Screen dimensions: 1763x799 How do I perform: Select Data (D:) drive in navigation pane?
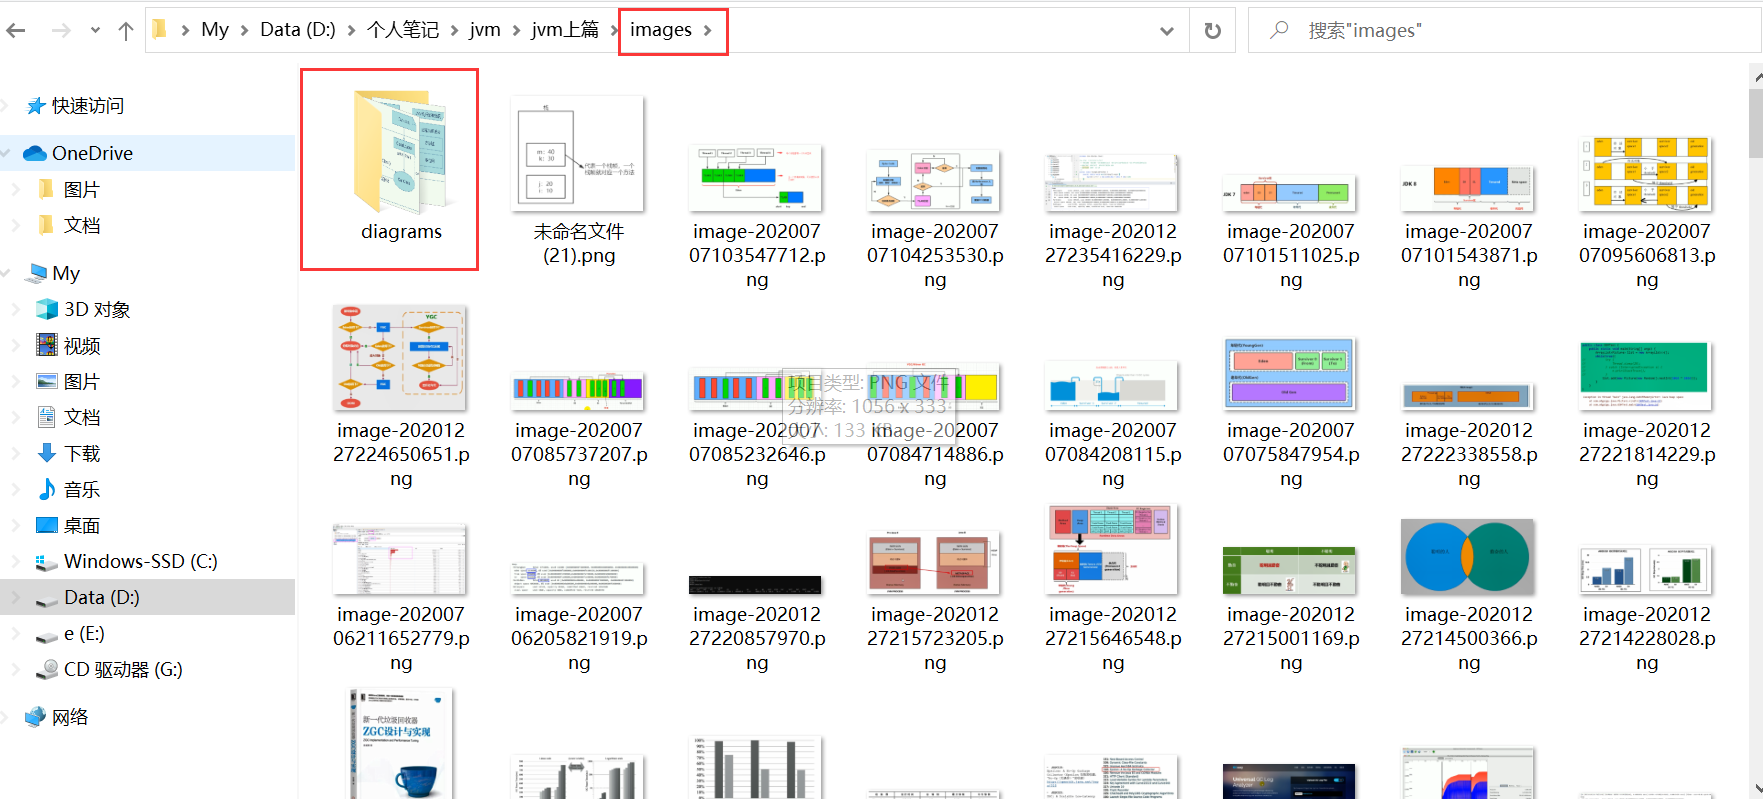click(x=101, y=598)
